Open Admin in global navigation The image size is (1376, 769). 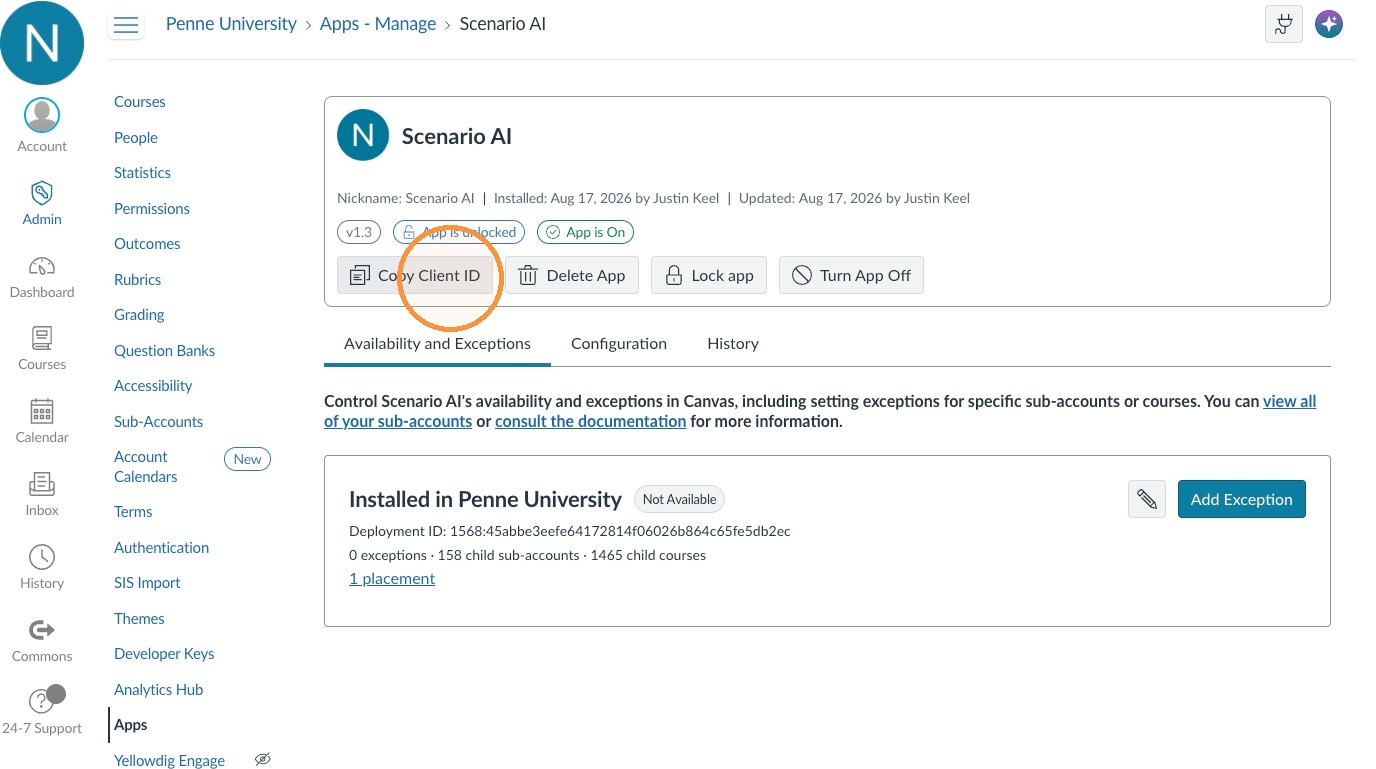coord(42,203)
